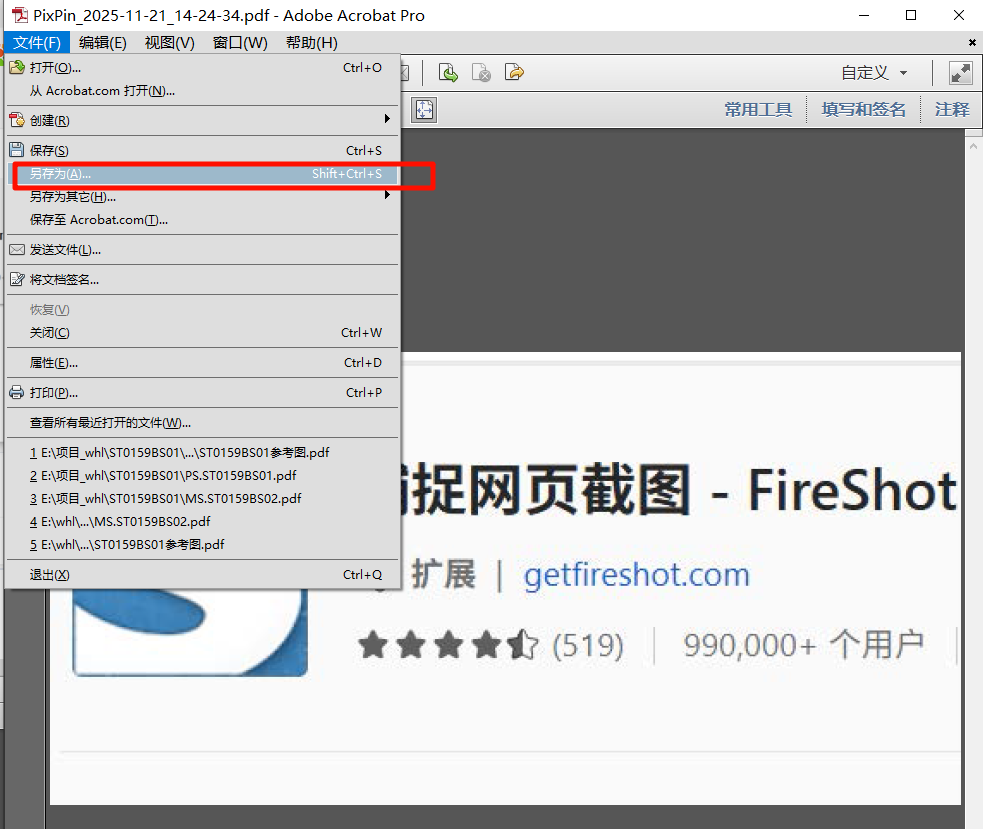Choose 退出(X) to quit Acrobat
The width and height of the screenshot is (983, 829).
[x=202, y=575]
